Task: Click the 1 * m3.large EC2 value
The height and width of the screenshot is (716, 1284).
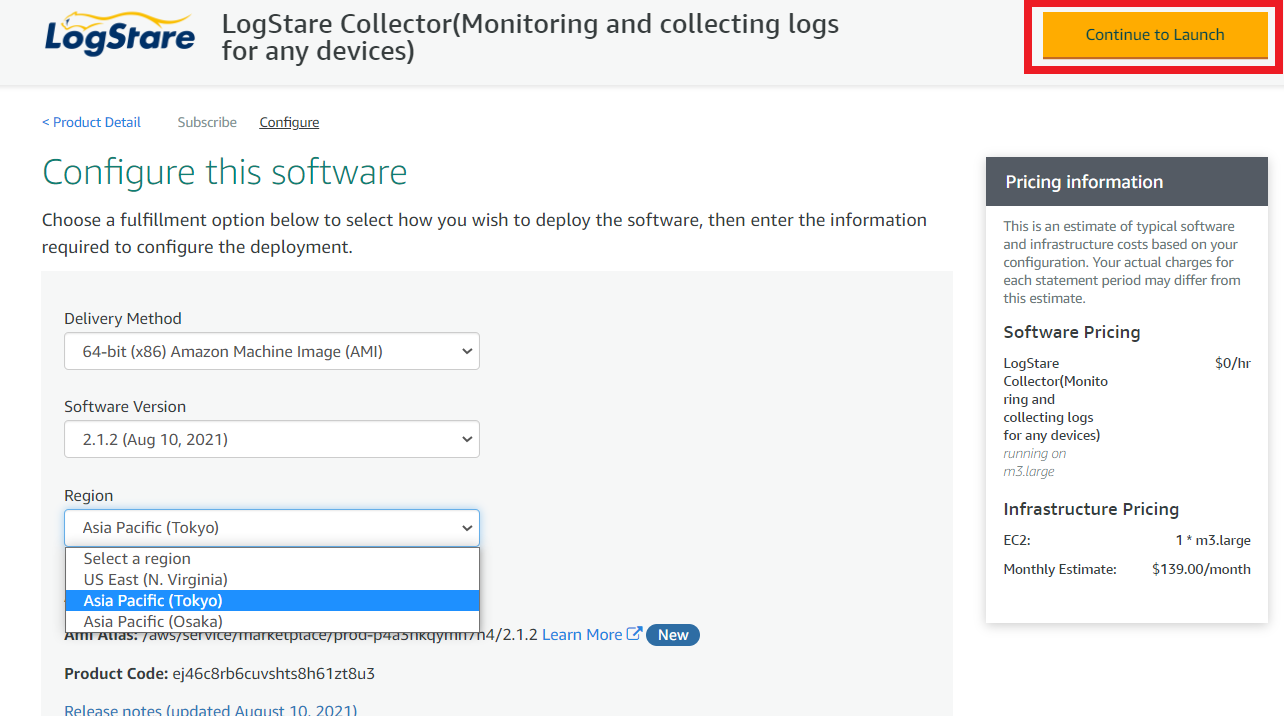Action: point(1213,540)
